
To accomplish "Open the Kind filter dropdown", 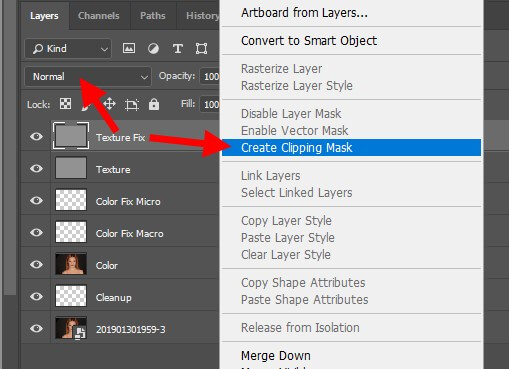I will [x=68, y=49].
